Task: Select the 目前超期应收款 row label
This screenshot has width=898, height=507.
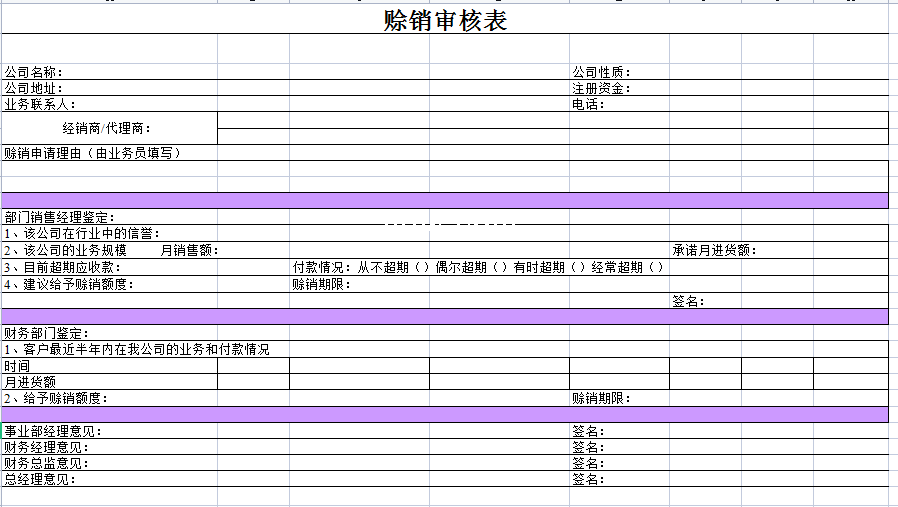Action: tap(61, 267)
